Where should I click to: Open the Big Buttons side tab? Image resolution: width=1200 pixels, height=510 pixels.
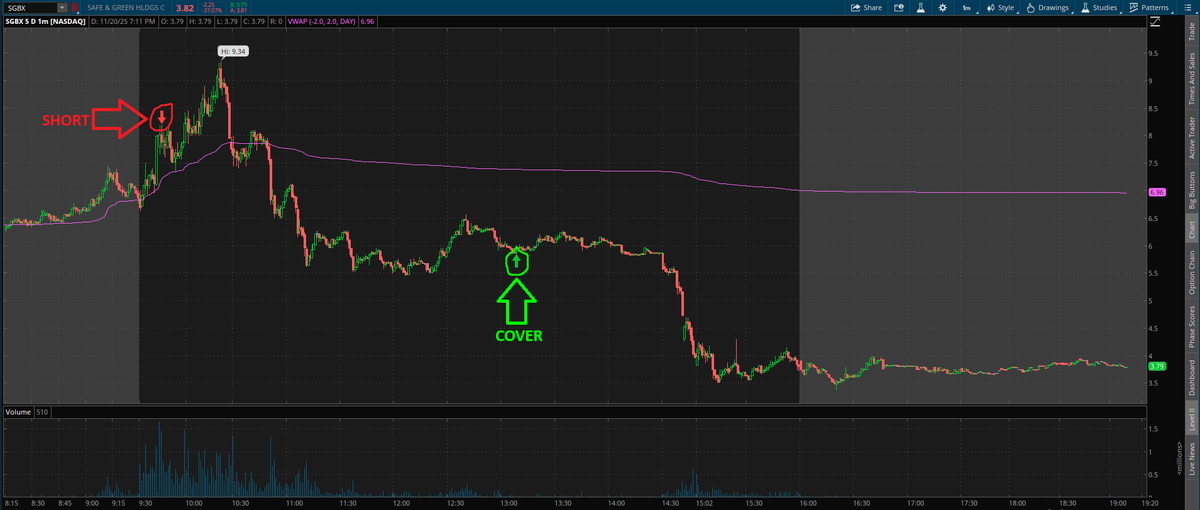click(1191, 190)
